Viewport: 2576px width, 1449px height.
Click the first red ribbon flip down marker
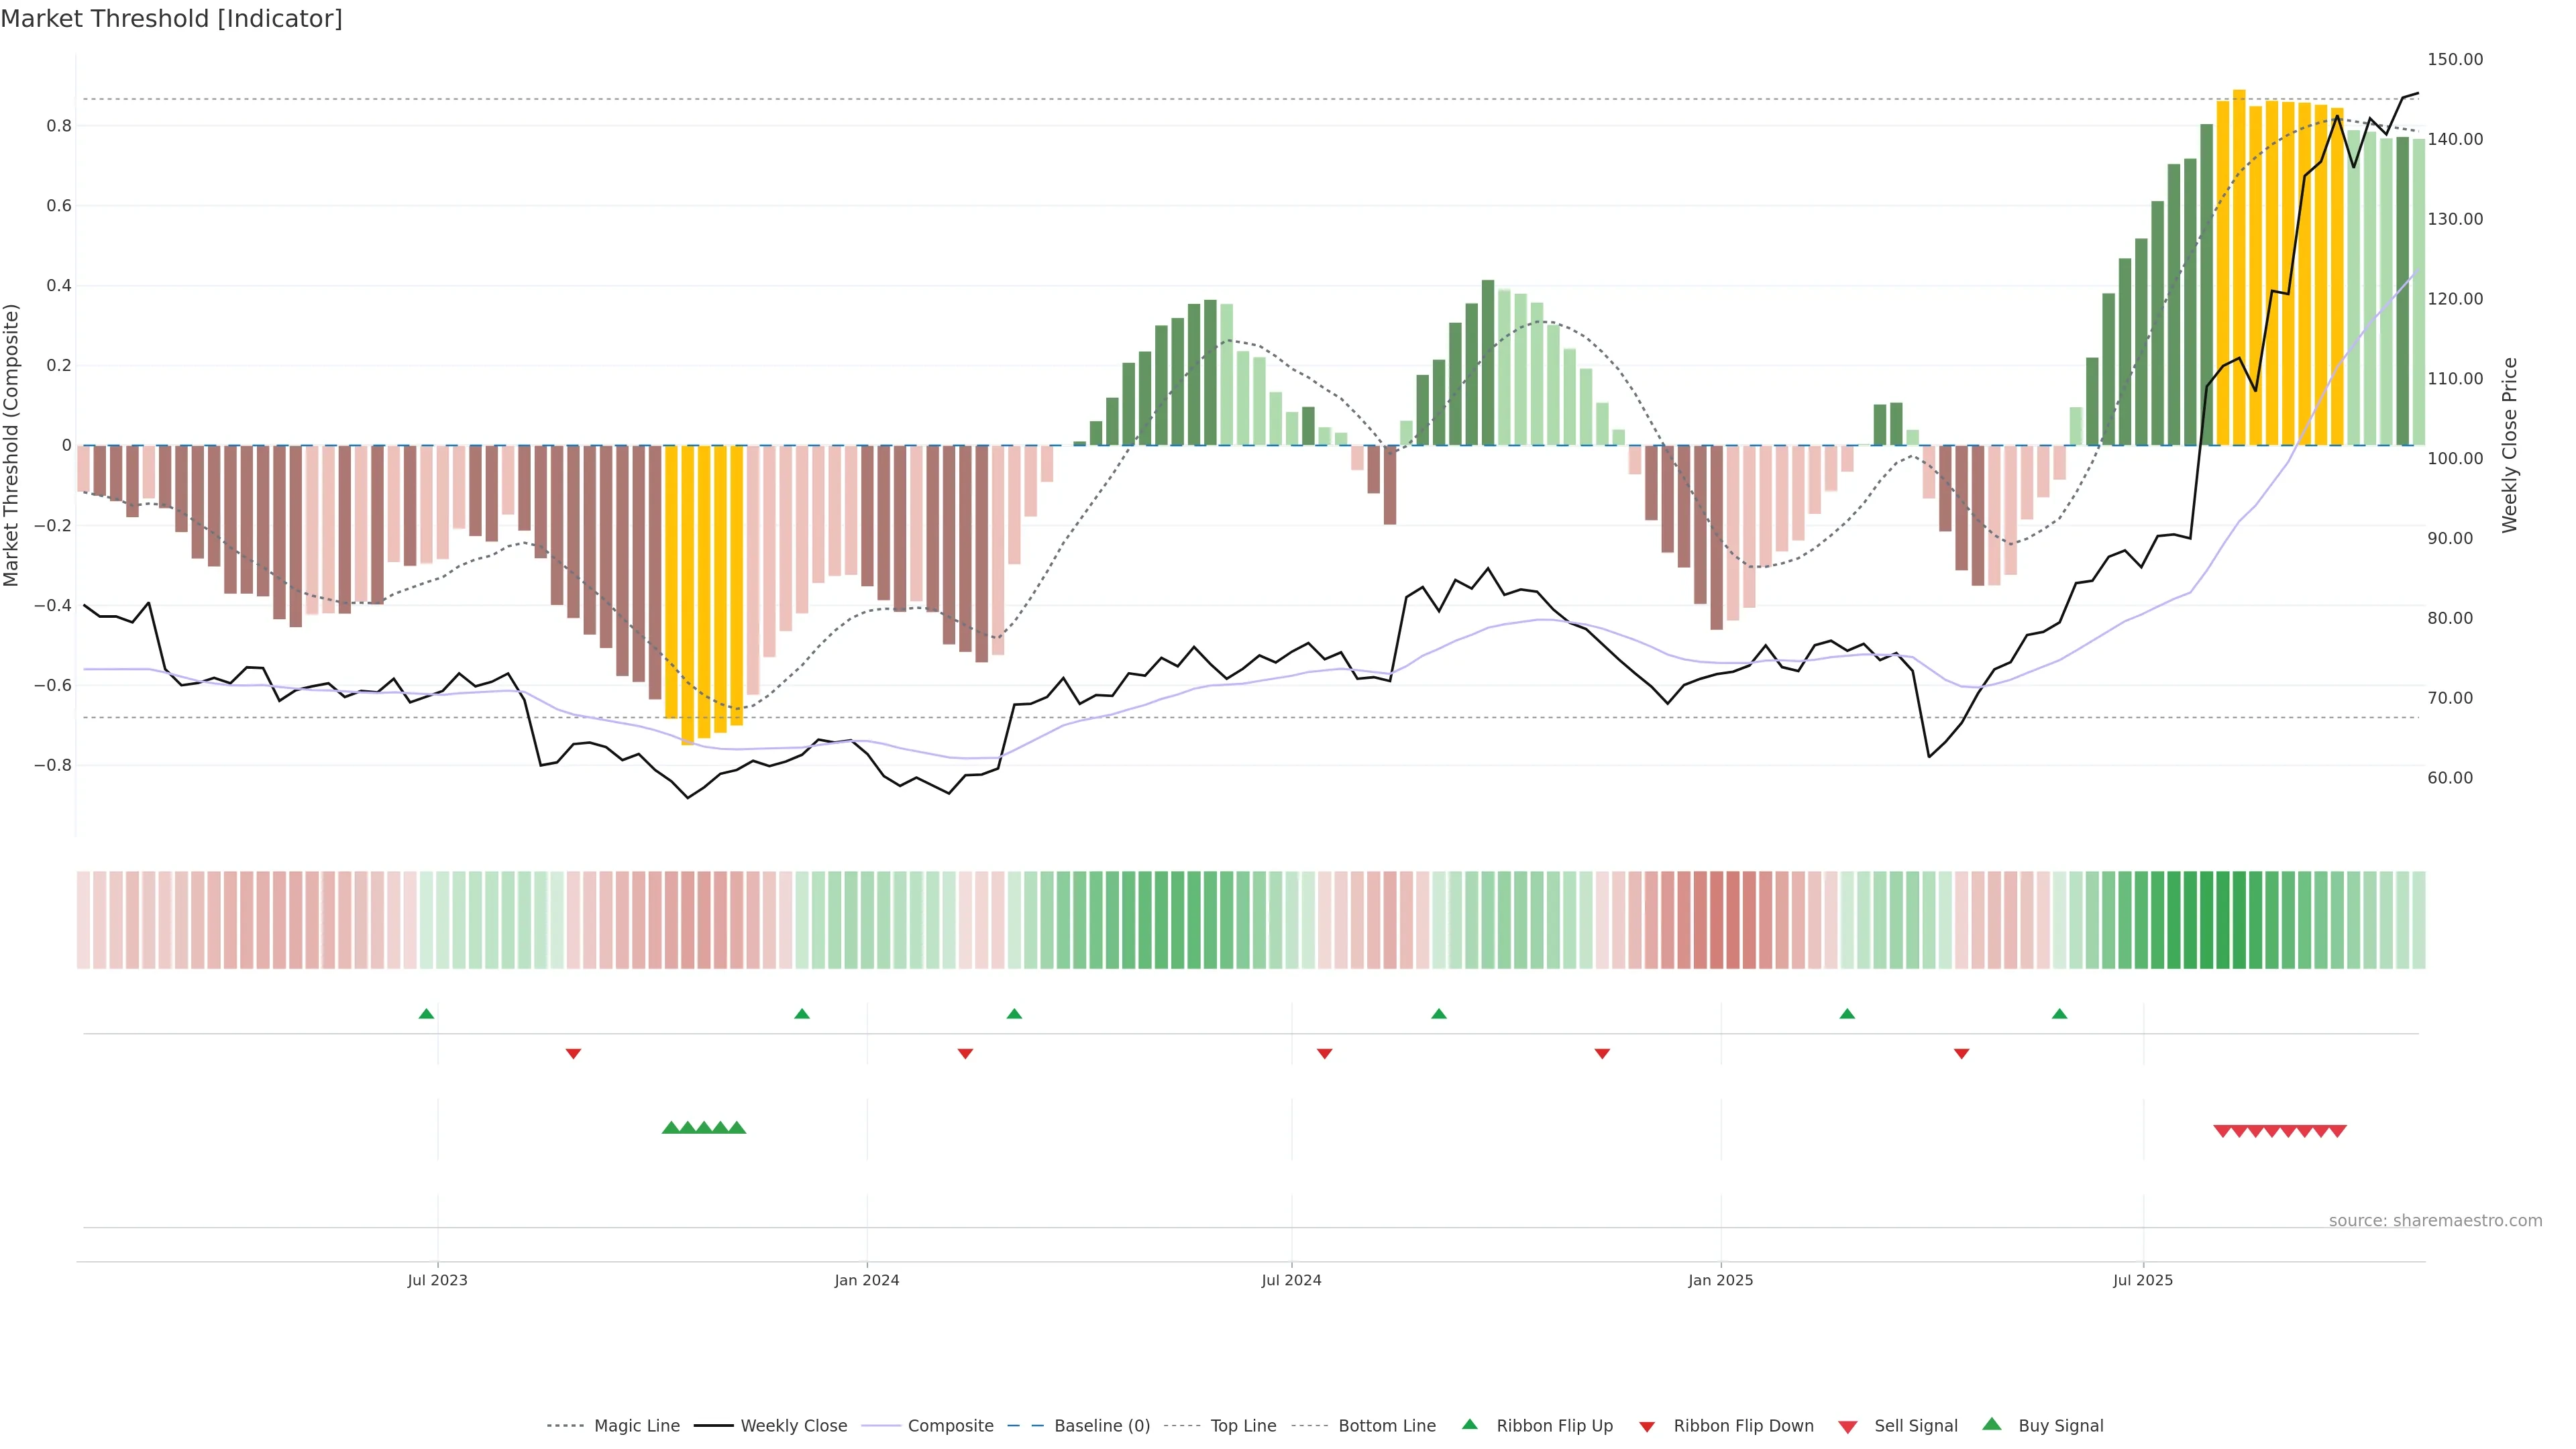click(x=573, y=1054)
